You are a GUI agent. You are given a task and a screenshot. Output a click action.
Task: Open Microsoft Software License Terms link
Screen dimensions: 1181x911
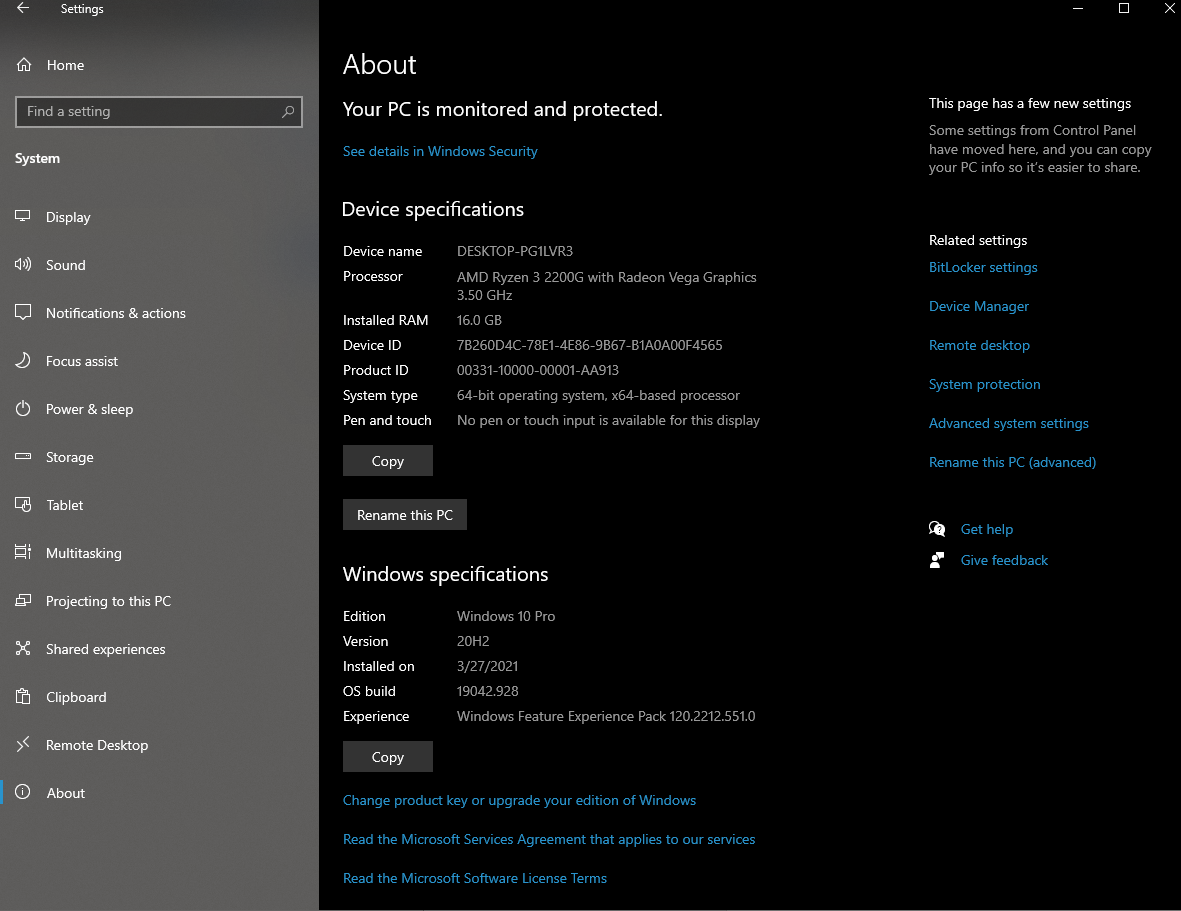click(x=475, y=879)
